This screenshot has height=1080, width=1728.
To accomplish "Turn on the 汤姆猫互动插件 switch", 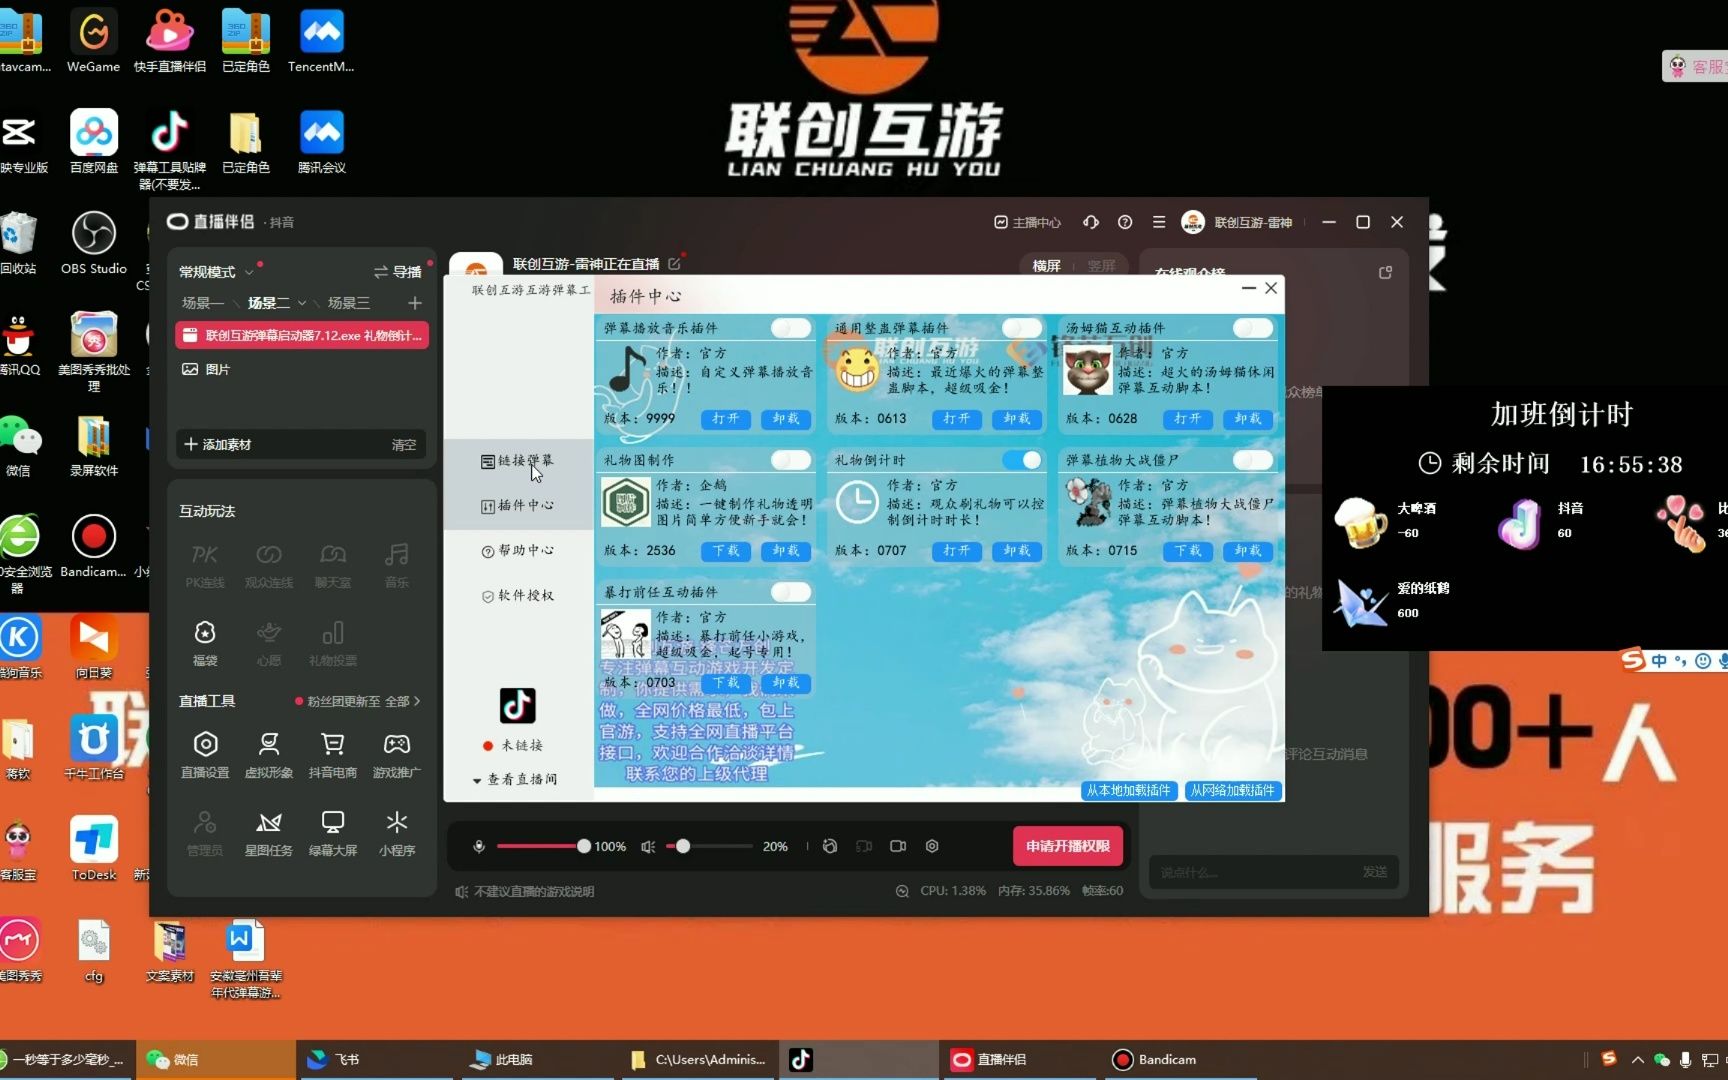I will tap(1249, 328).
